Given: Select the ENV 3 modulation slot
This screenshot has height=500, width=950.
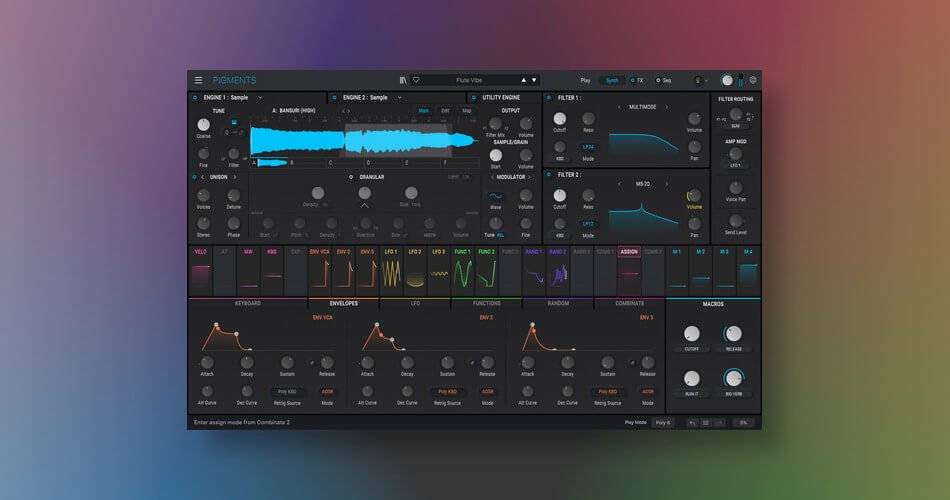Looking at the screenshot, I should 367,271.
